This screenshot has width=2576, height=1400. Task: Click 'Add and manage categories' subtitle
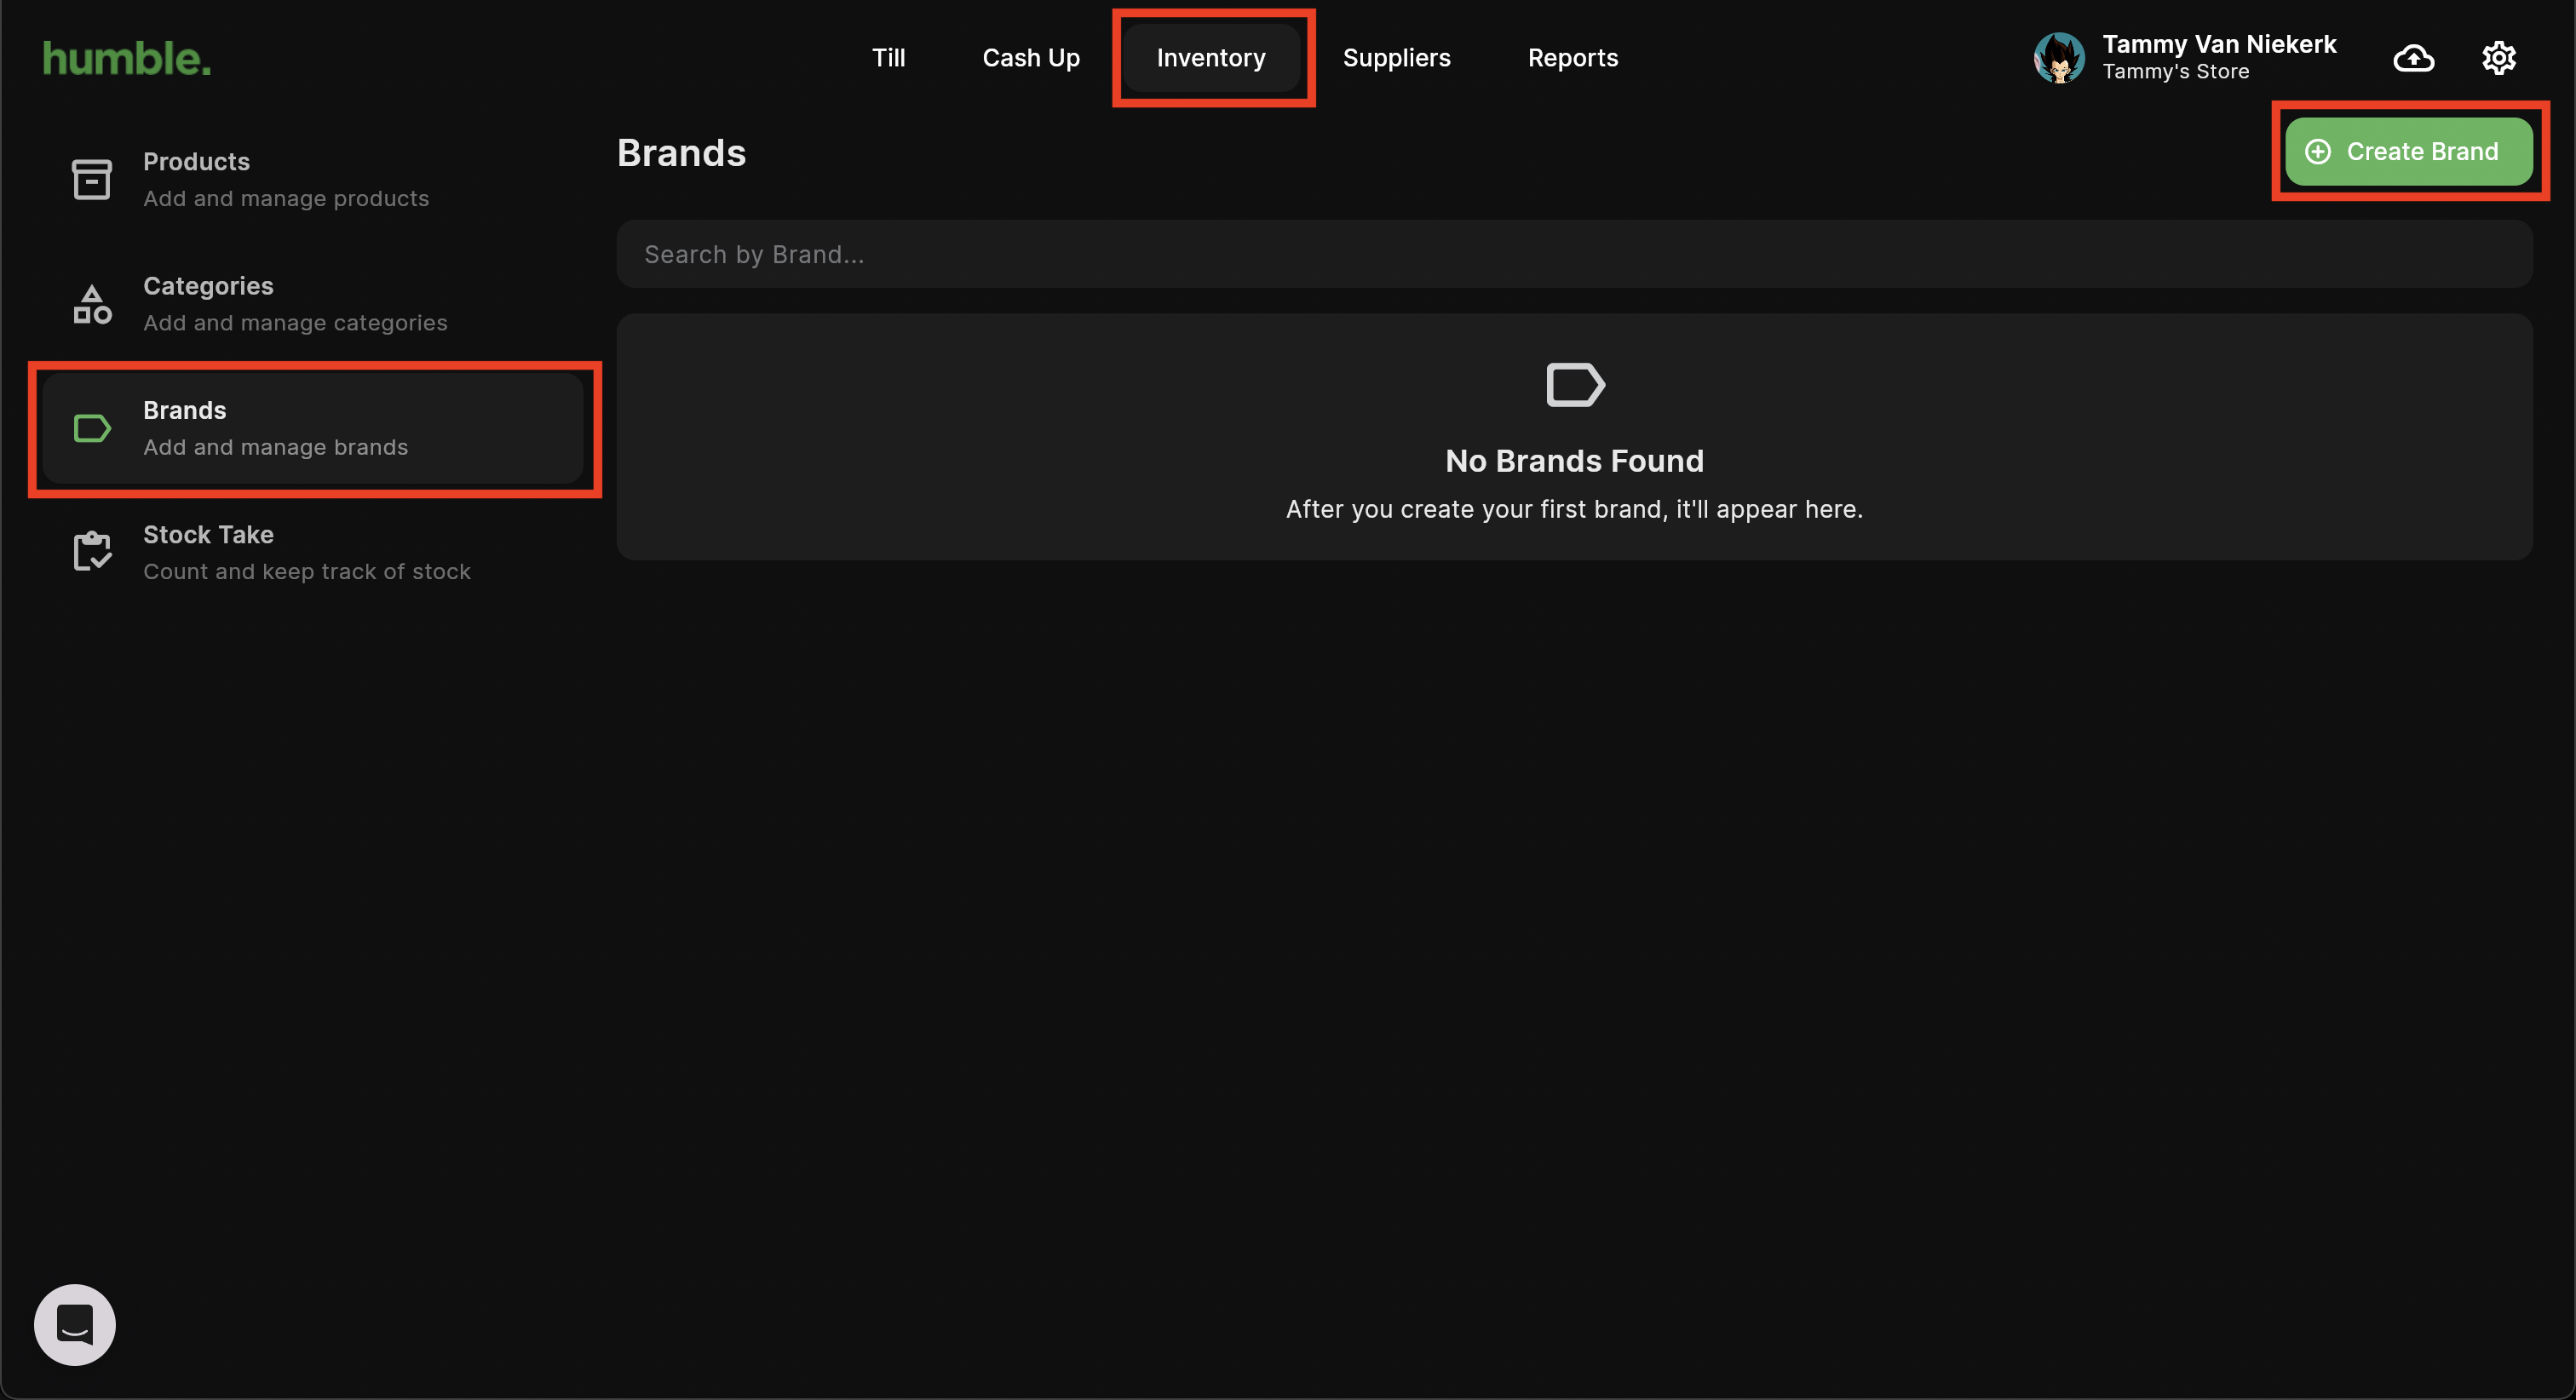click(295, 322)
